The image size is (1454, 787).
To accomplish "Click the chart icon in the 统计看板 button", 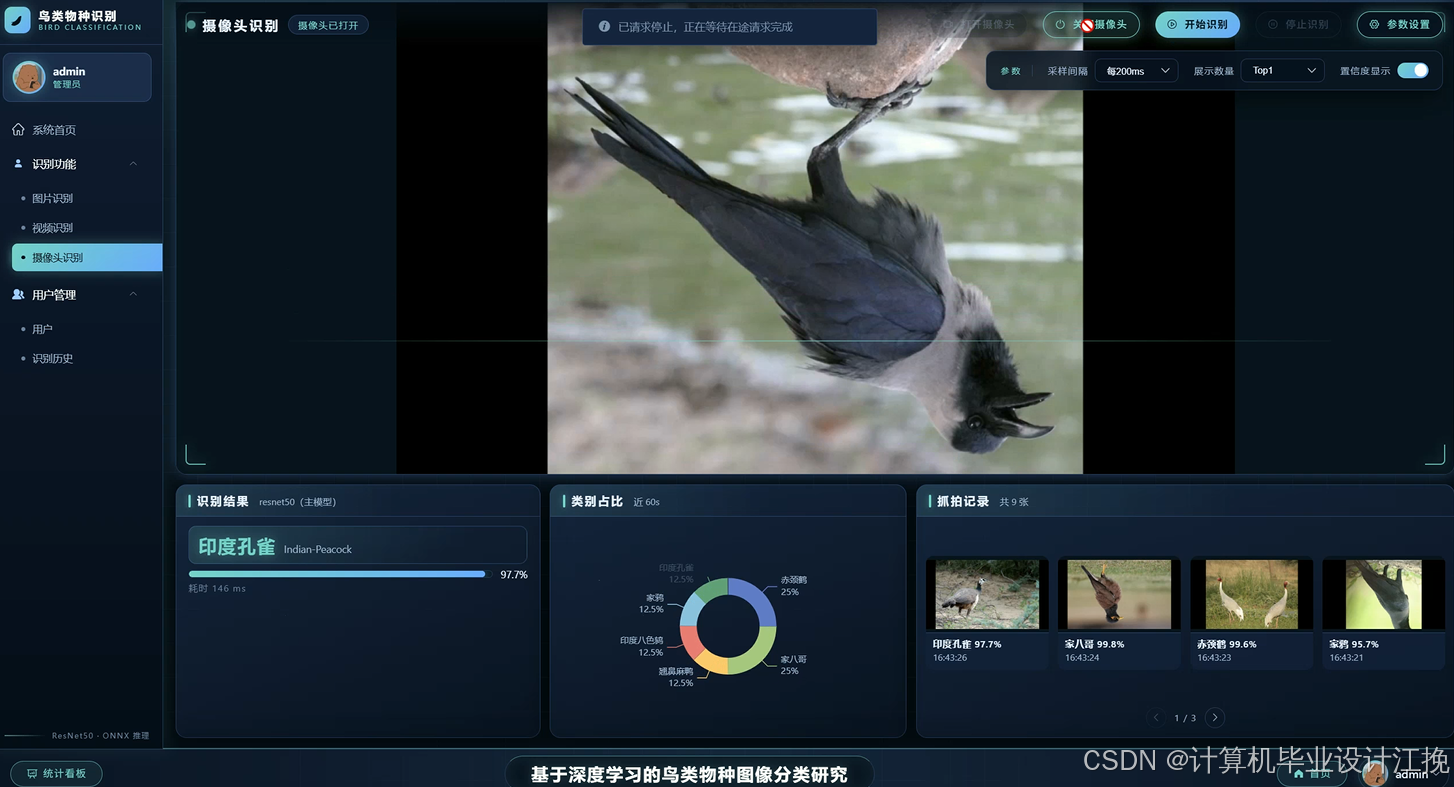I will point(32,773).
